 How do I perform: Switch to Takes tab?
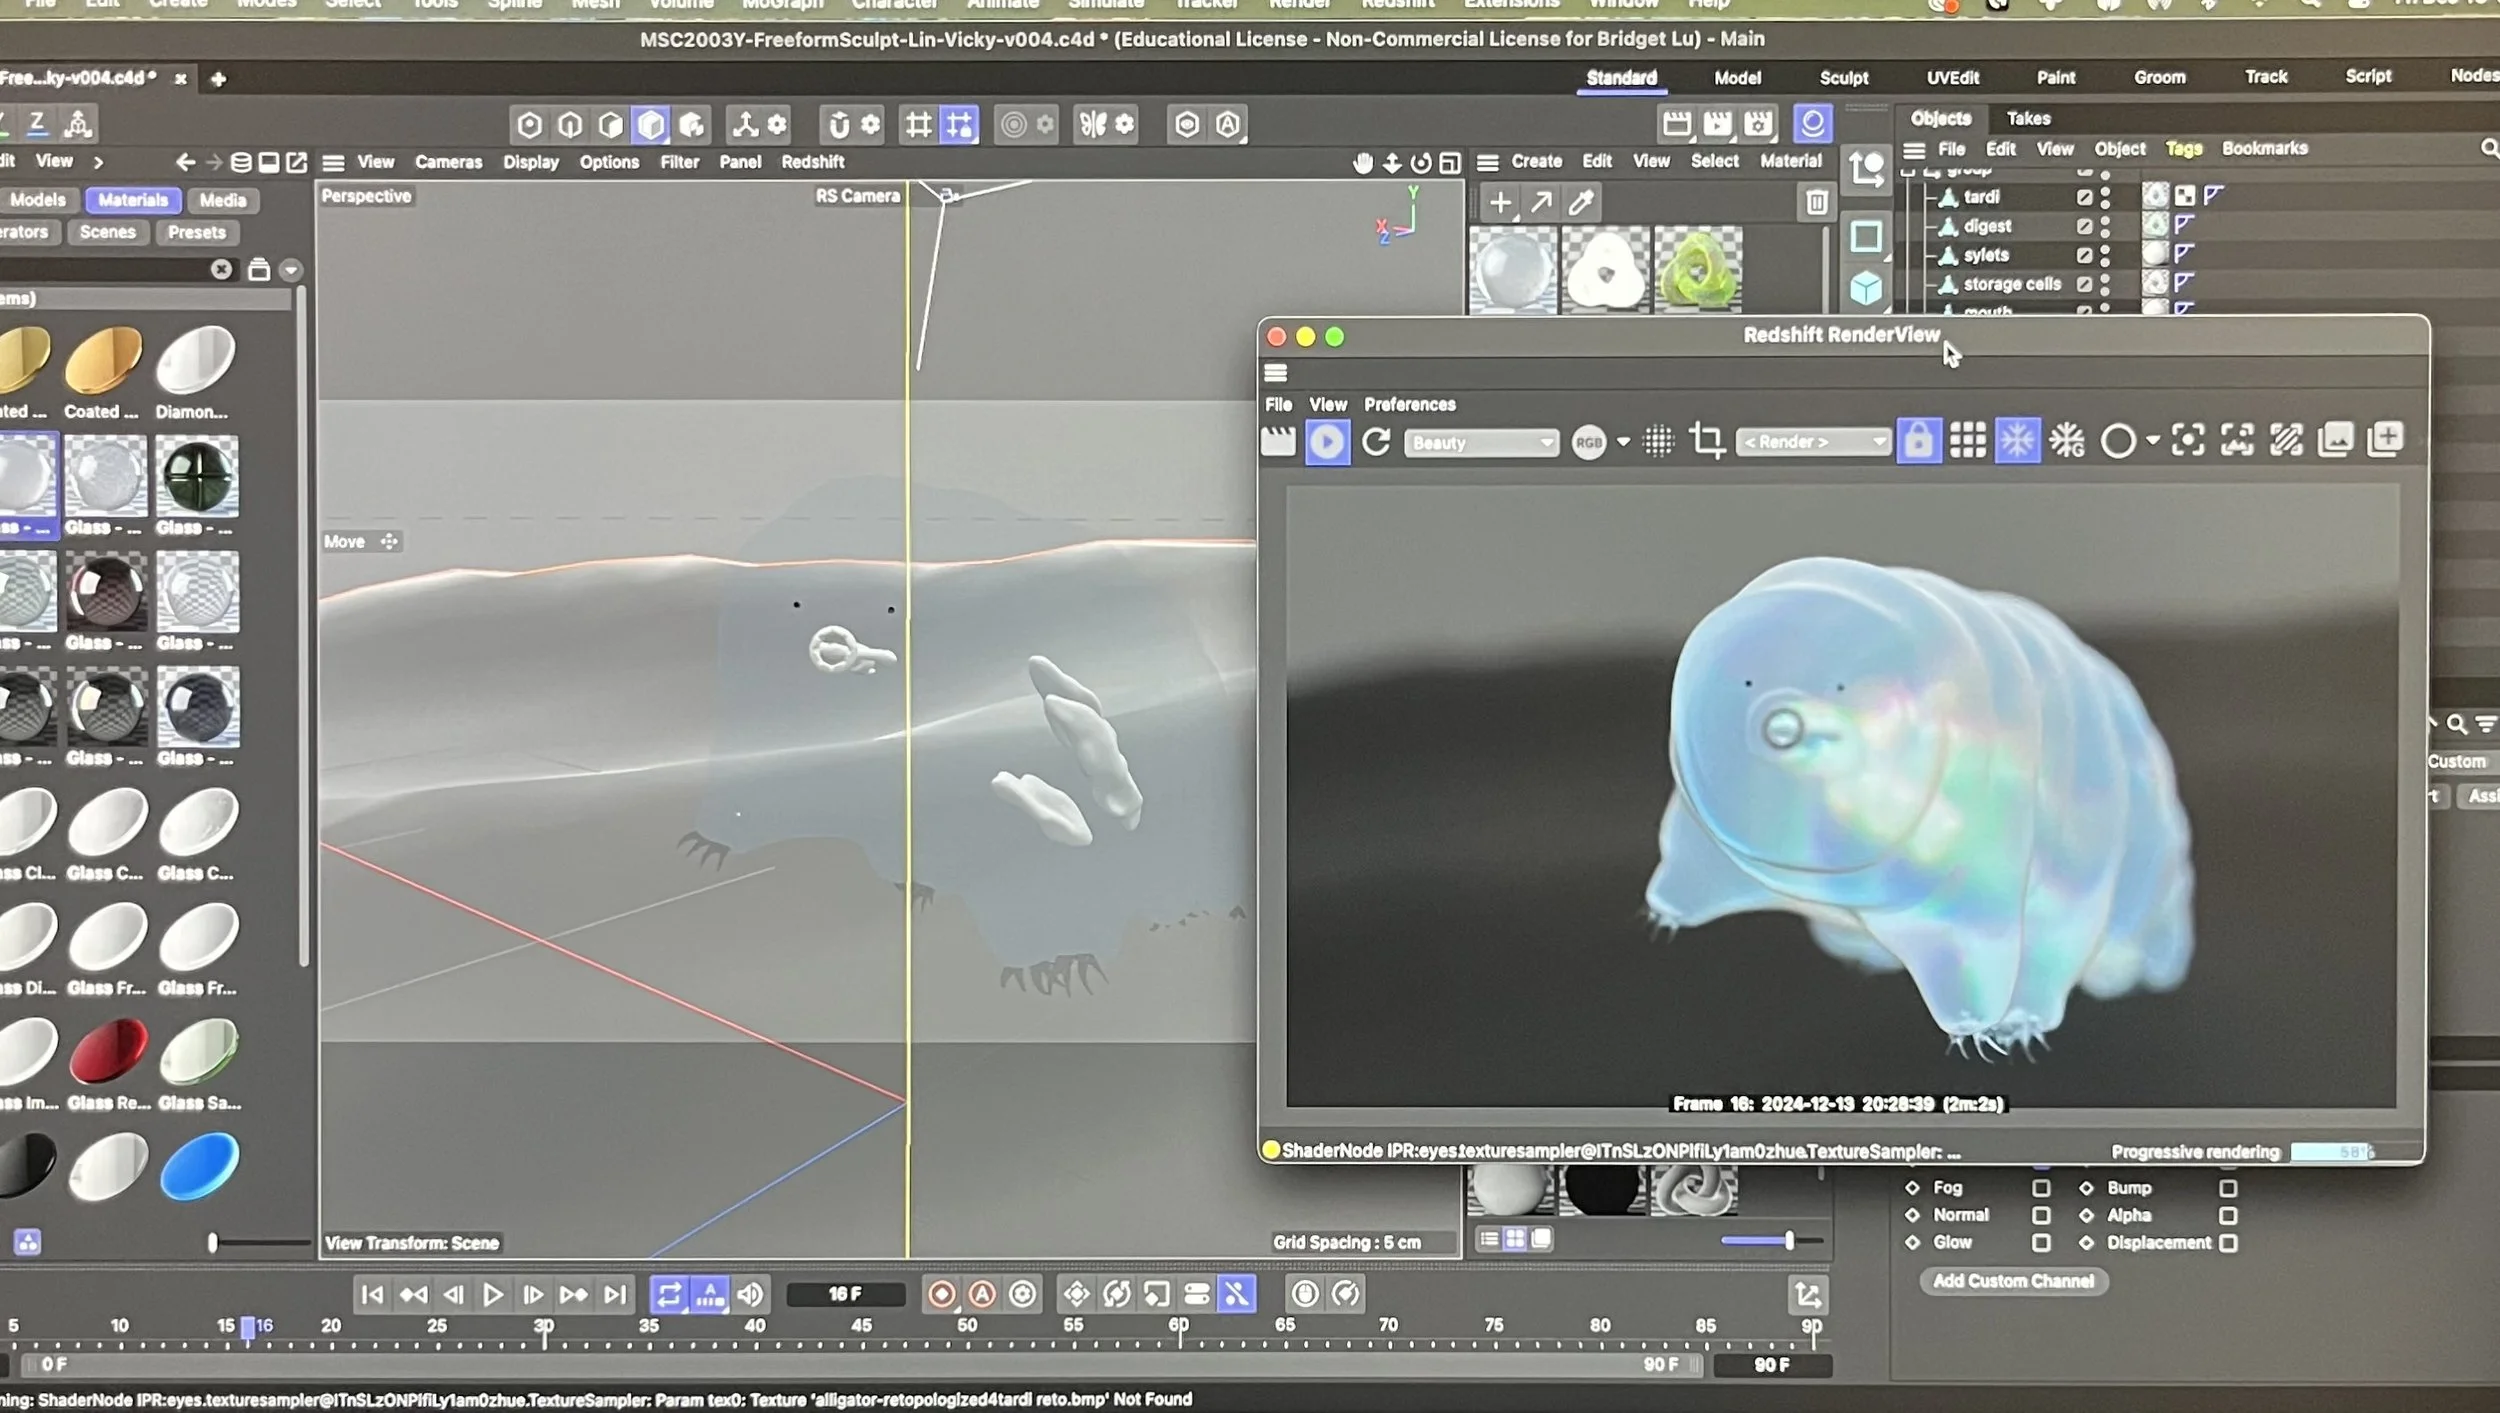(x=2028, y=118)
